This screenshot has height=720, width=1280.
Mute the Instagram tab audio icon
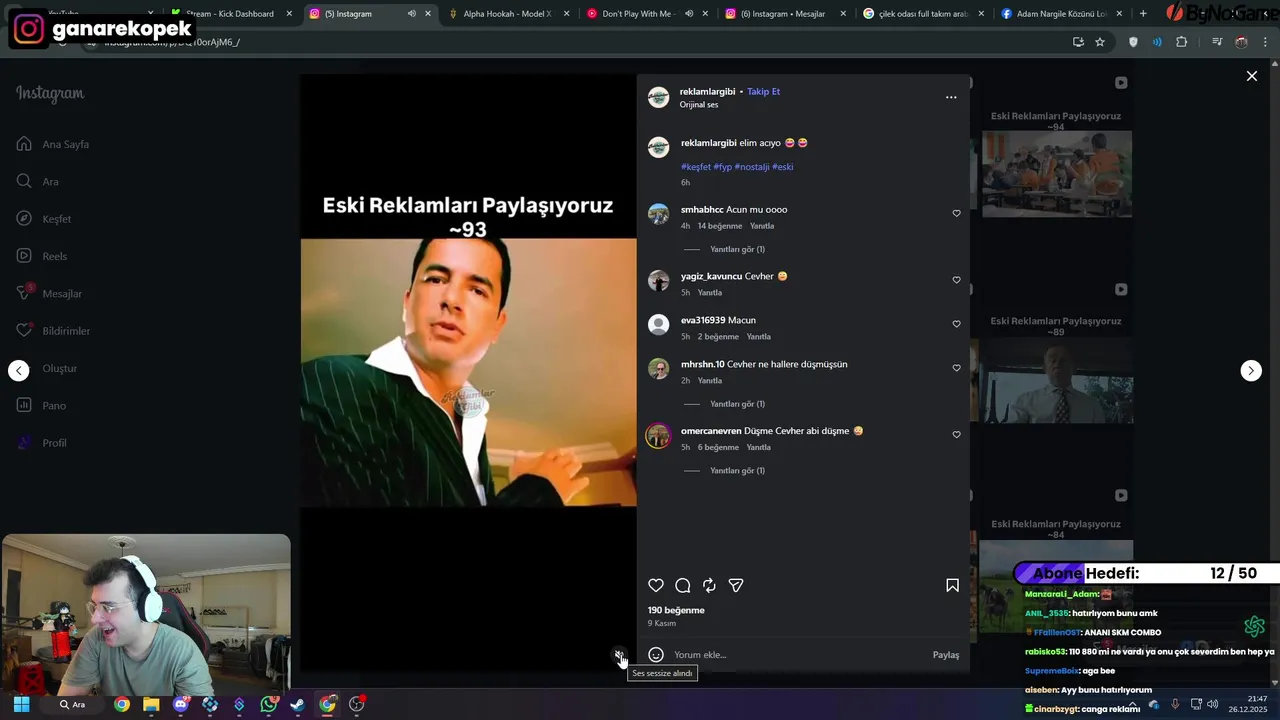click(x=411, y=14)
